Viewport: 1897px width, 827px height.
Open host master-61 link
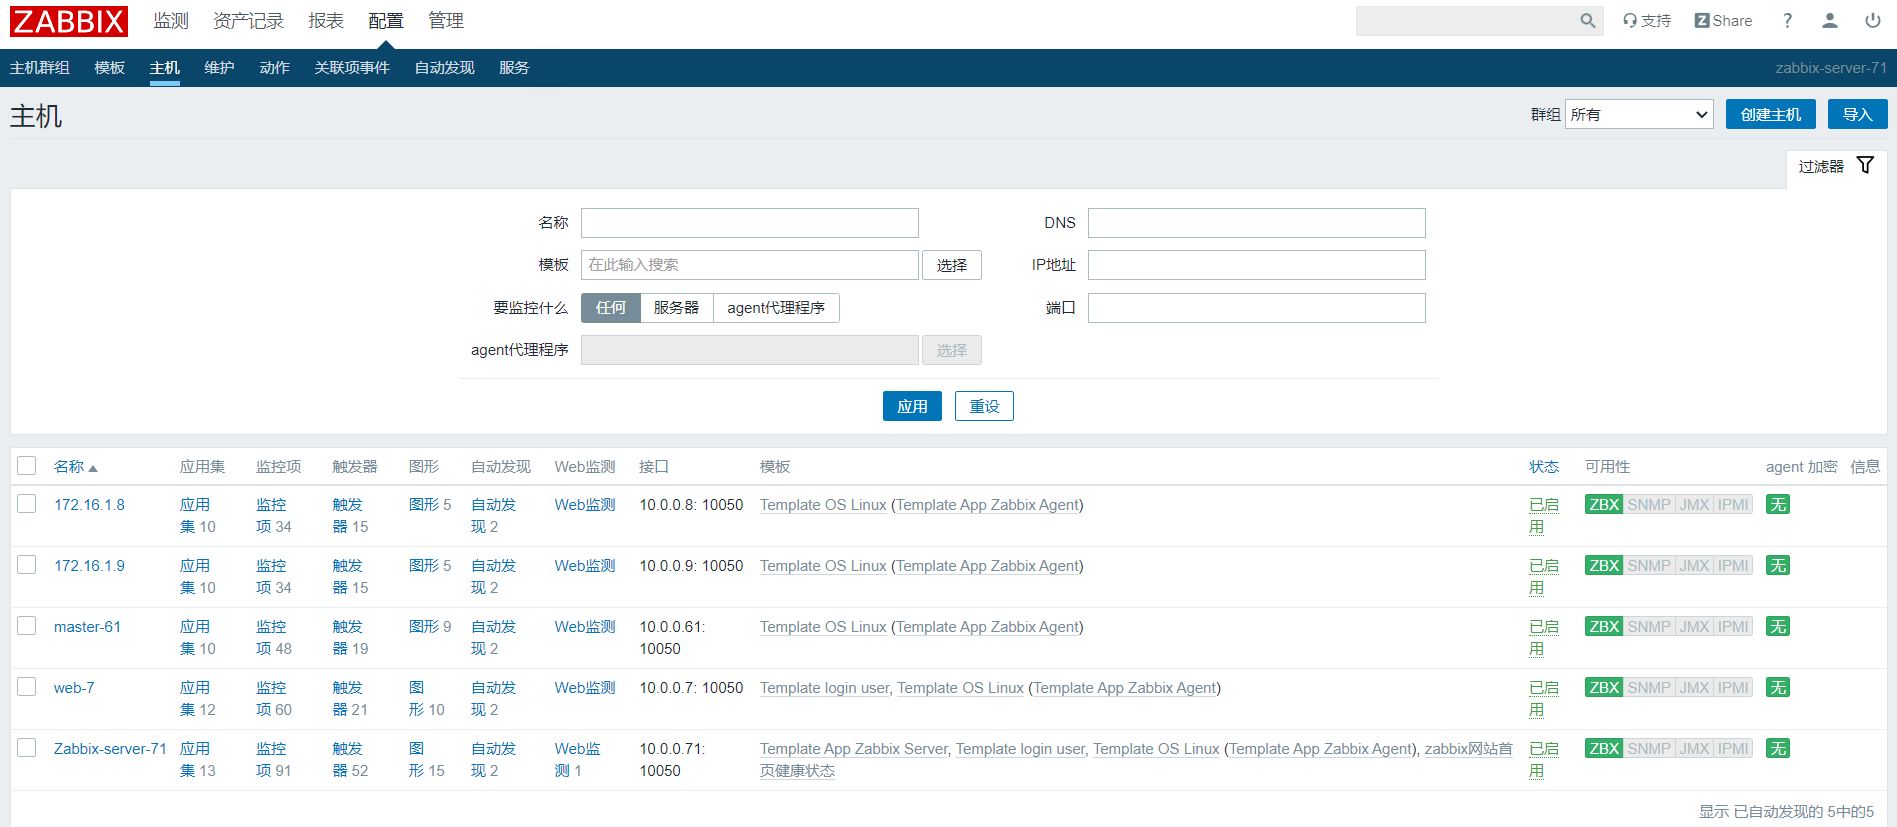point(87,627)
